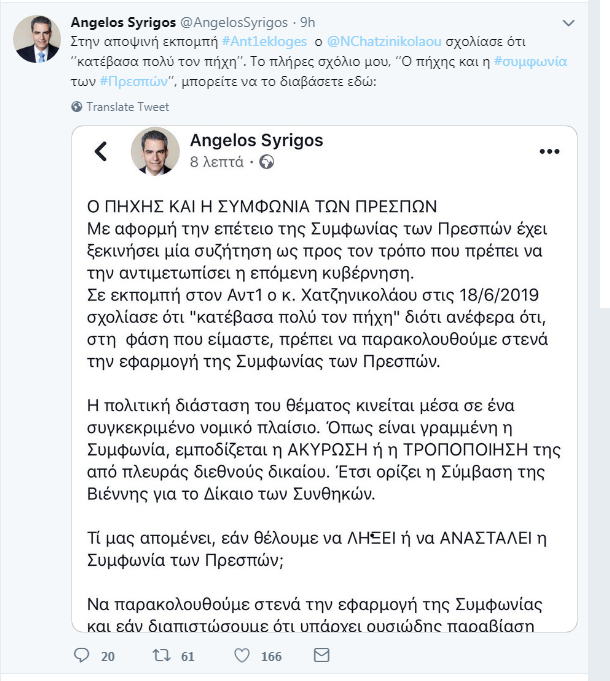Screen dimensions: 610x681
Task: Click Angelos Syrigos tweet author name
Action: [123, 22]
